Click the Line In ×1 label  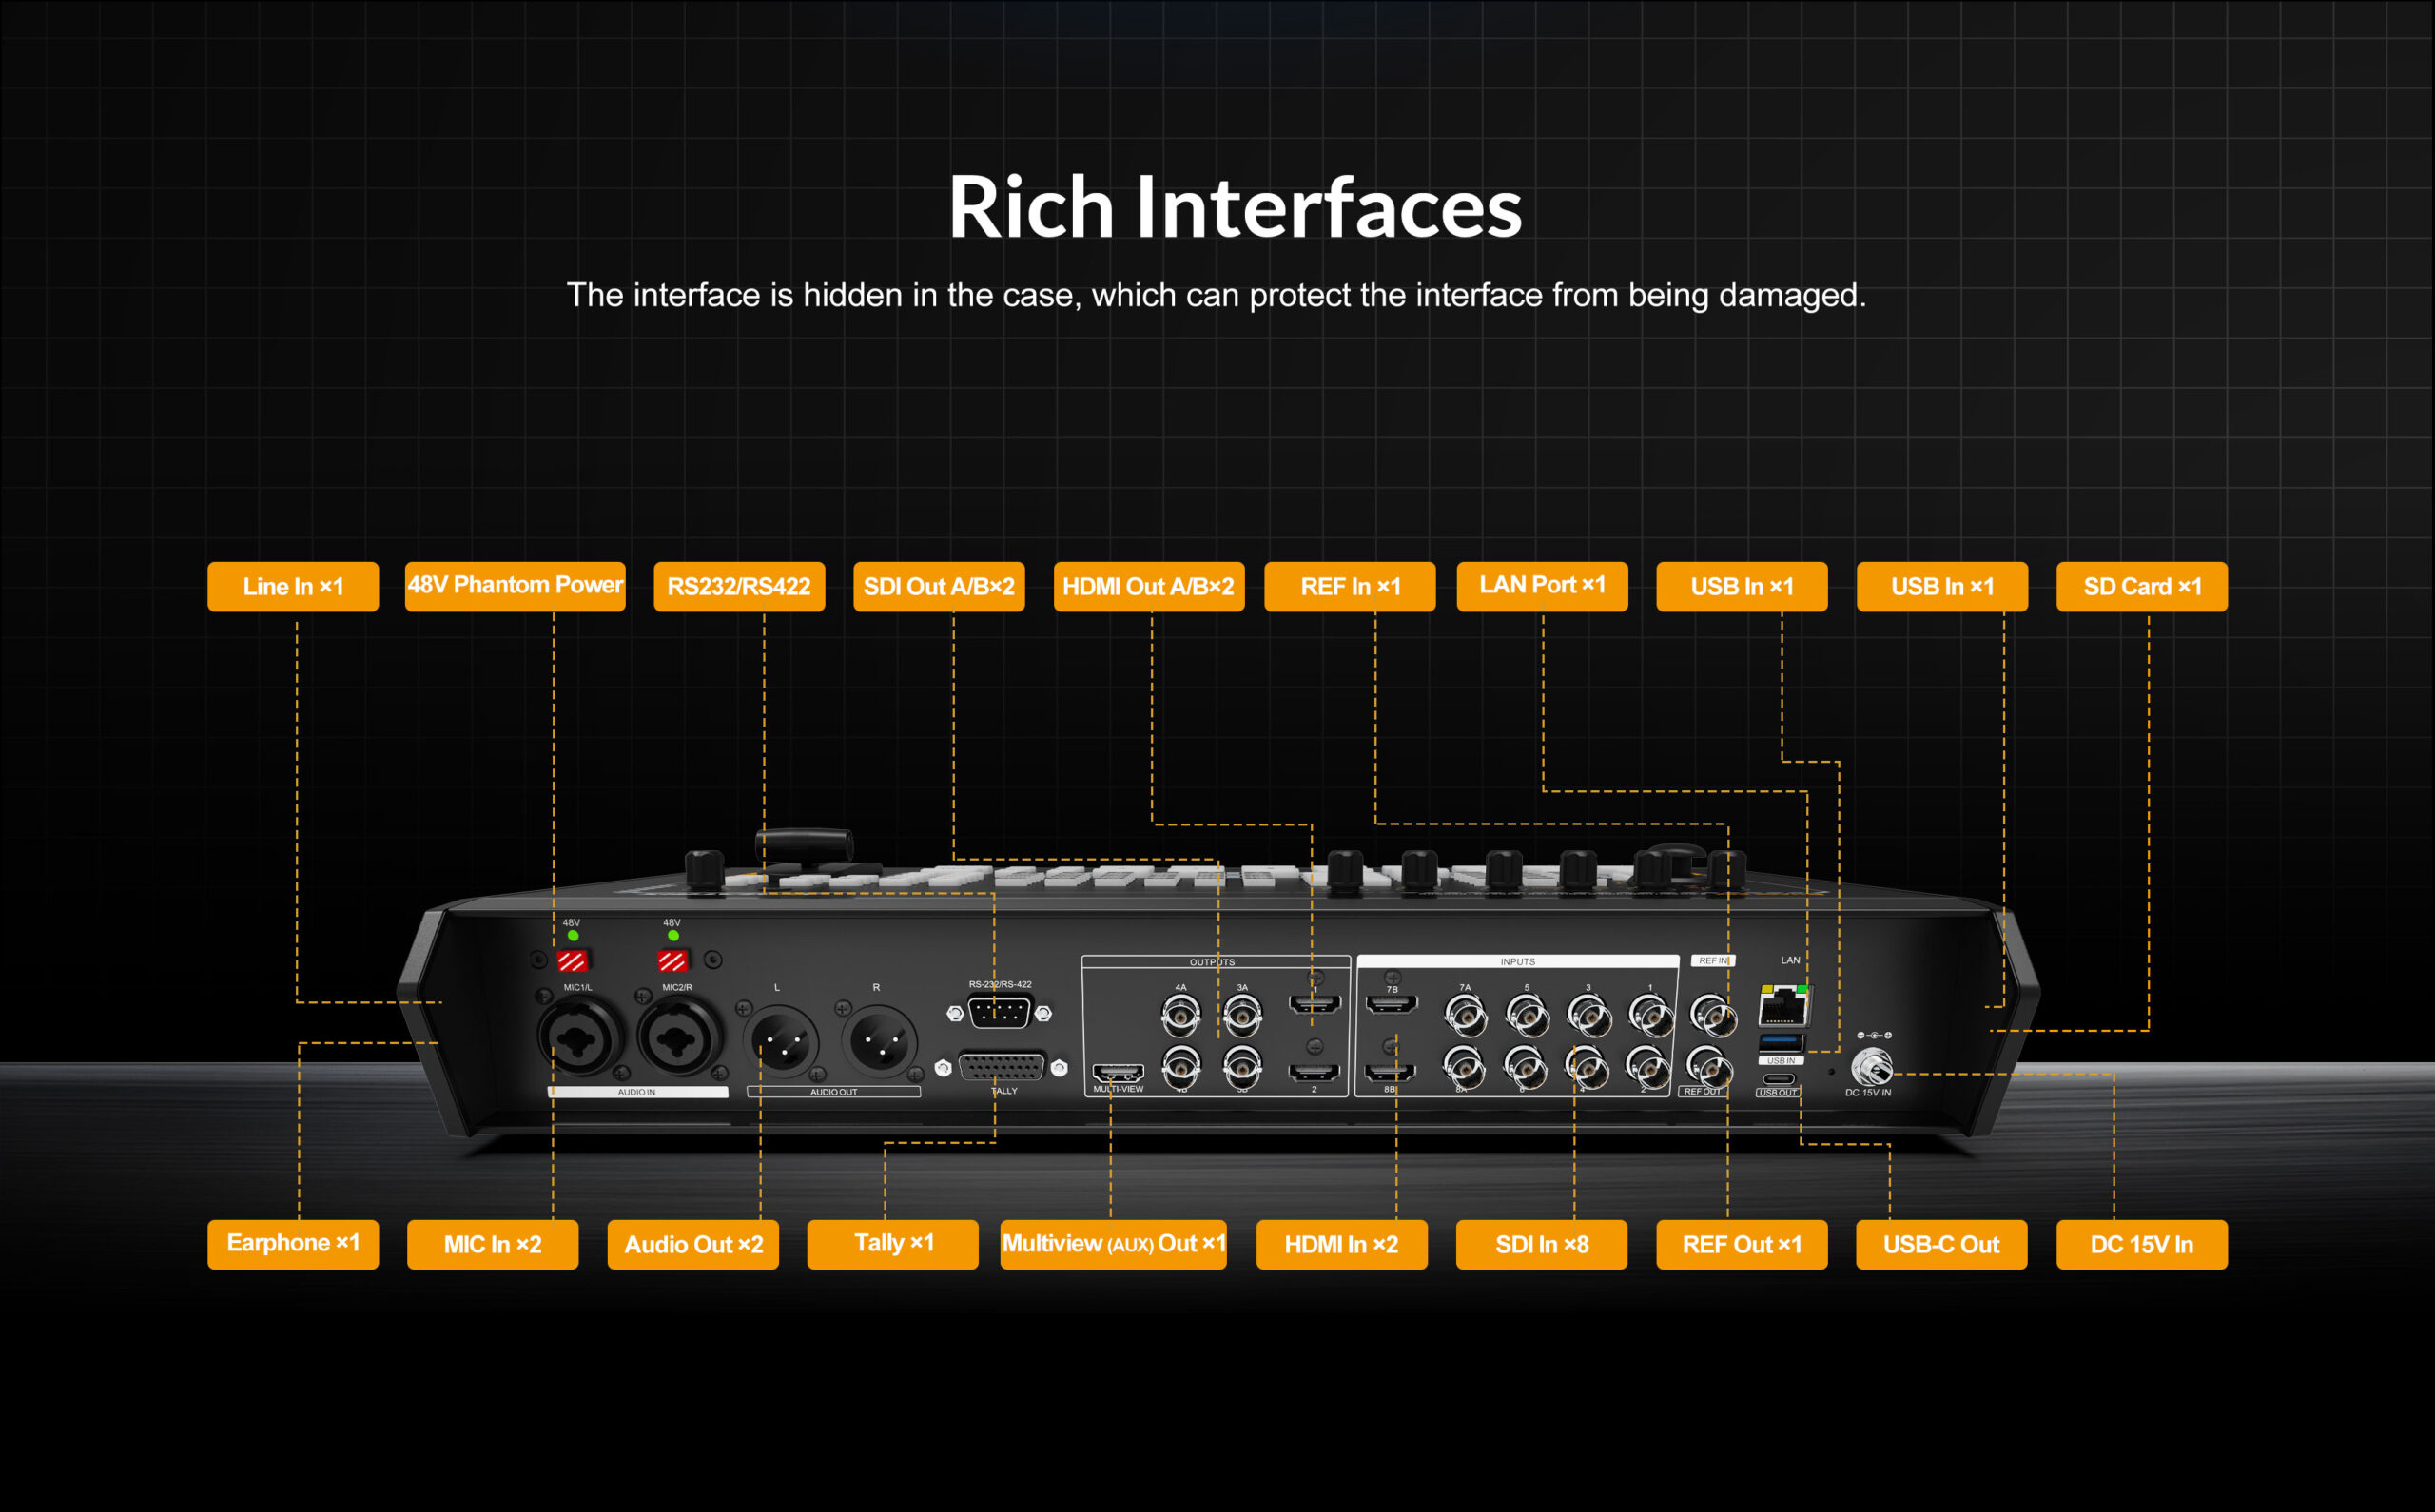(292, 586)
